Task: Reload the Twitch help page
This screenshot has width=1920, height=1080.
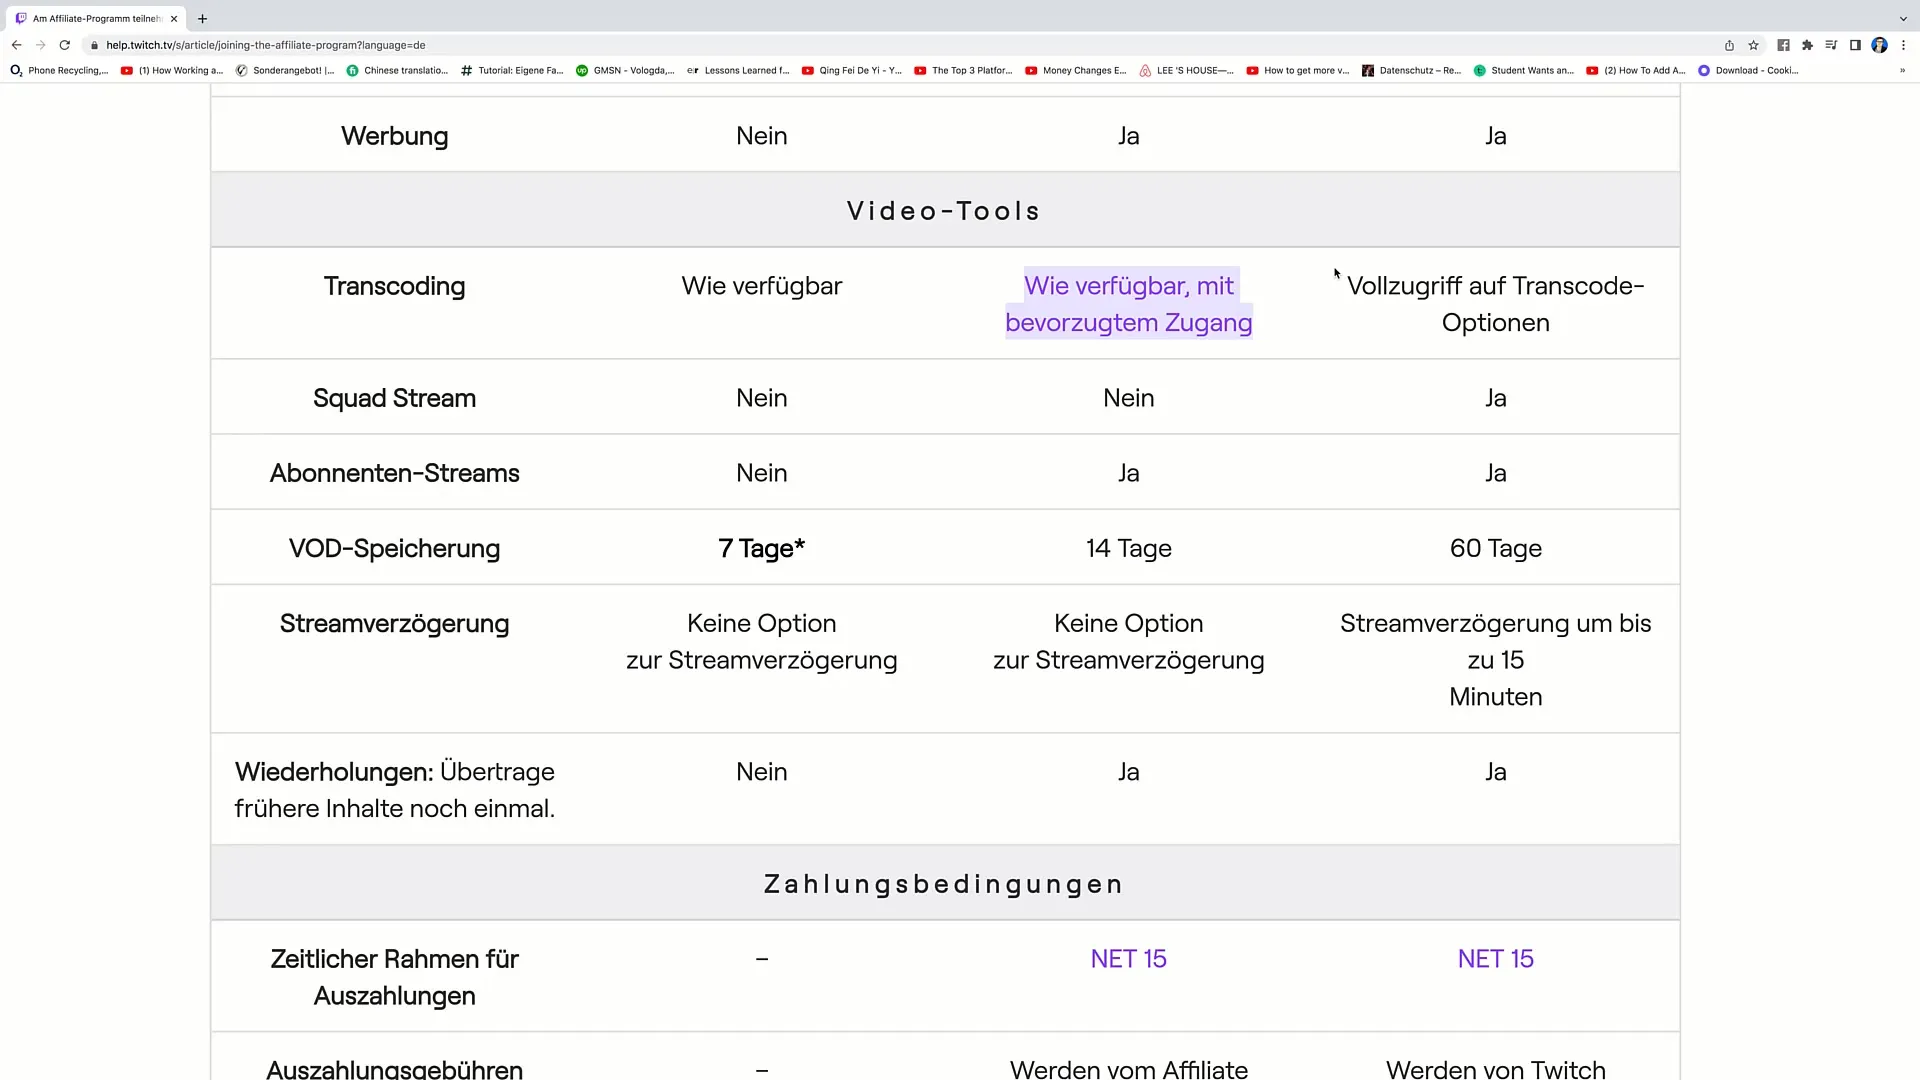Action: pyautogui.click(x=65, y=45)
